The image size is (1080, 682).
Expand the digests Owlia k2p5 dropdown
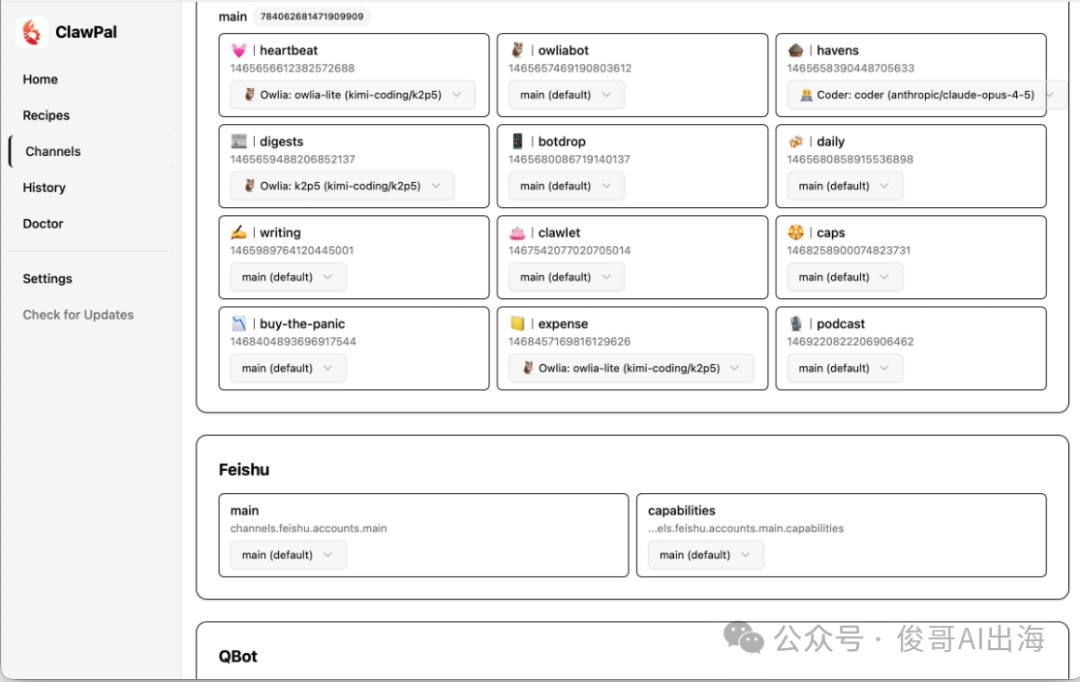341,186
